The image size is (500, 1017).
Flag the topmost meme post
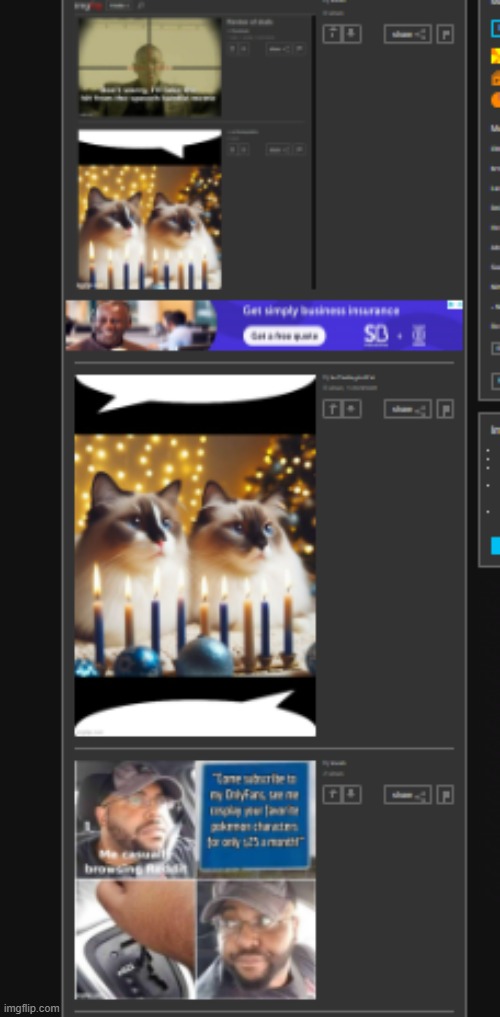[x=445, y=34]
